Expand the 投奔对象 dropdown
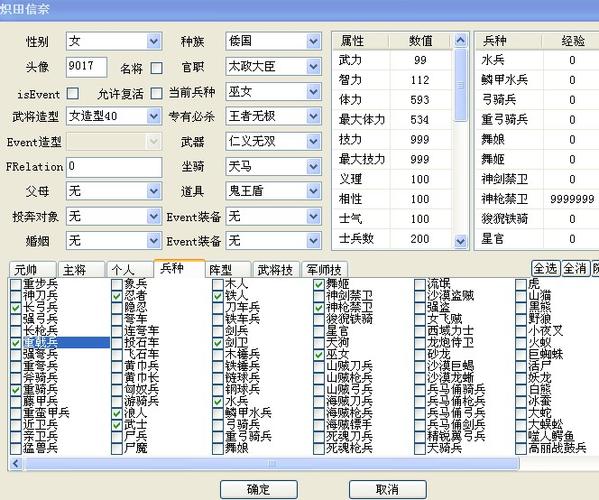This screenshot has width=599, height=500. (154, 217)
